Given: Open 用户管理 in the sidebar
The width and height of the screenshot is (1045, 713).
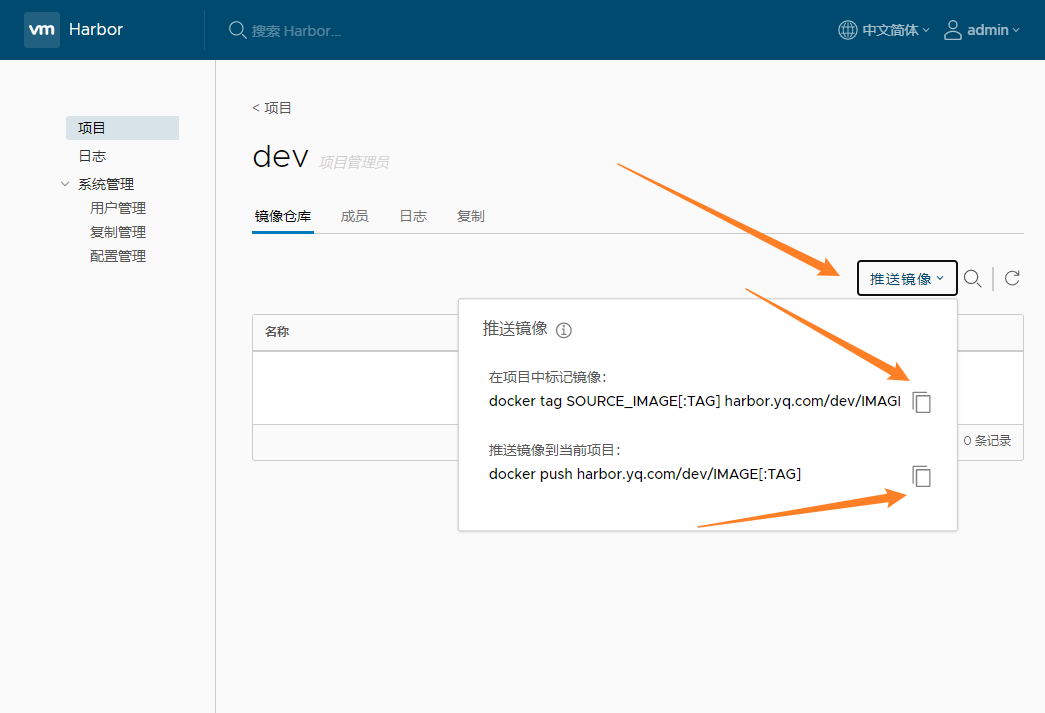Looking at the screenshot, I should 118,208.
